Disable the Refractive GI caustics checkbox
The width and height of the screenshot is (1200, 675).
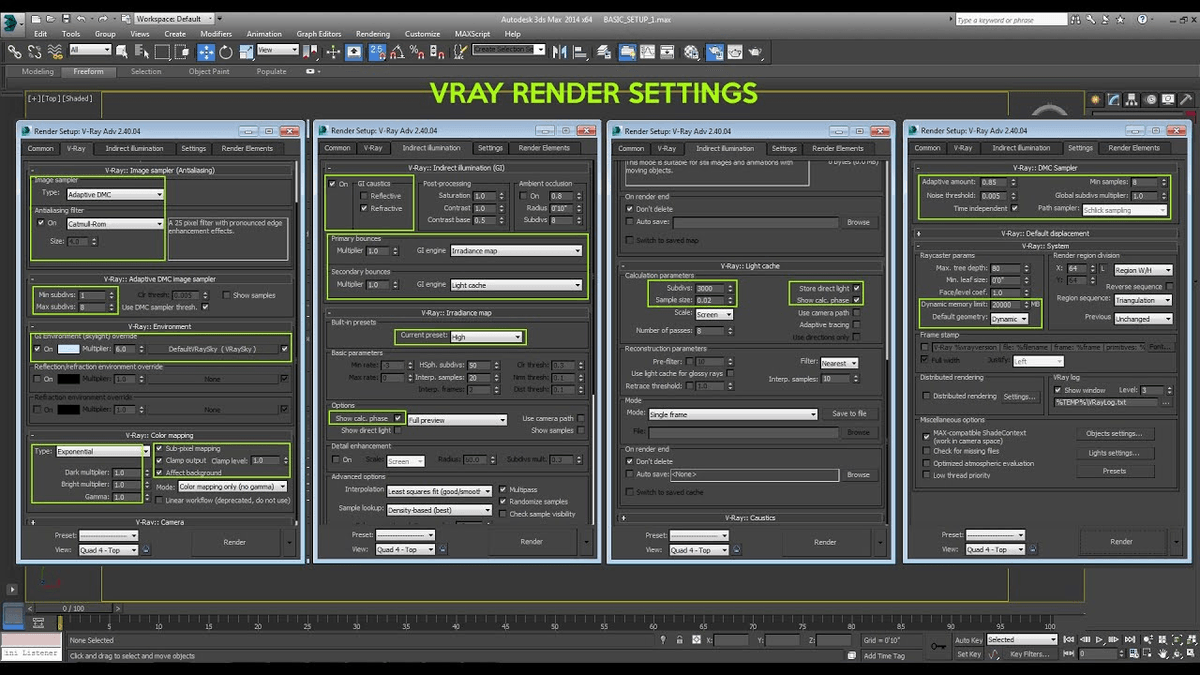point(365,208)
